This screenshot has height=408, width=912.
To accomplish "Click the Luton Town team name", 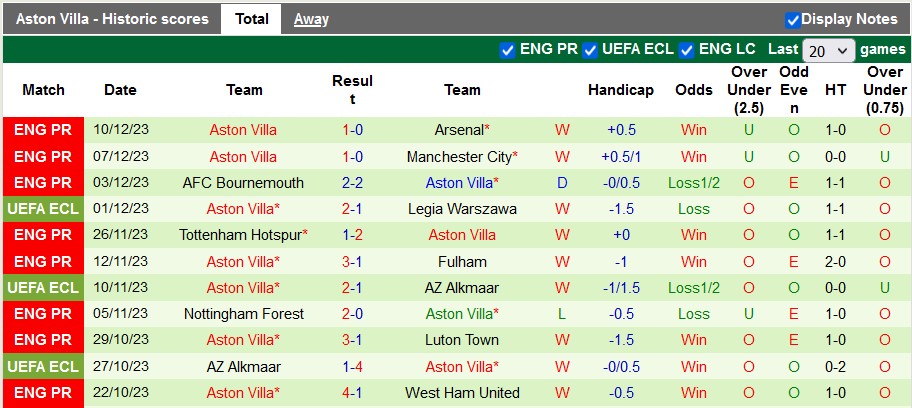I will click(462, 340).
